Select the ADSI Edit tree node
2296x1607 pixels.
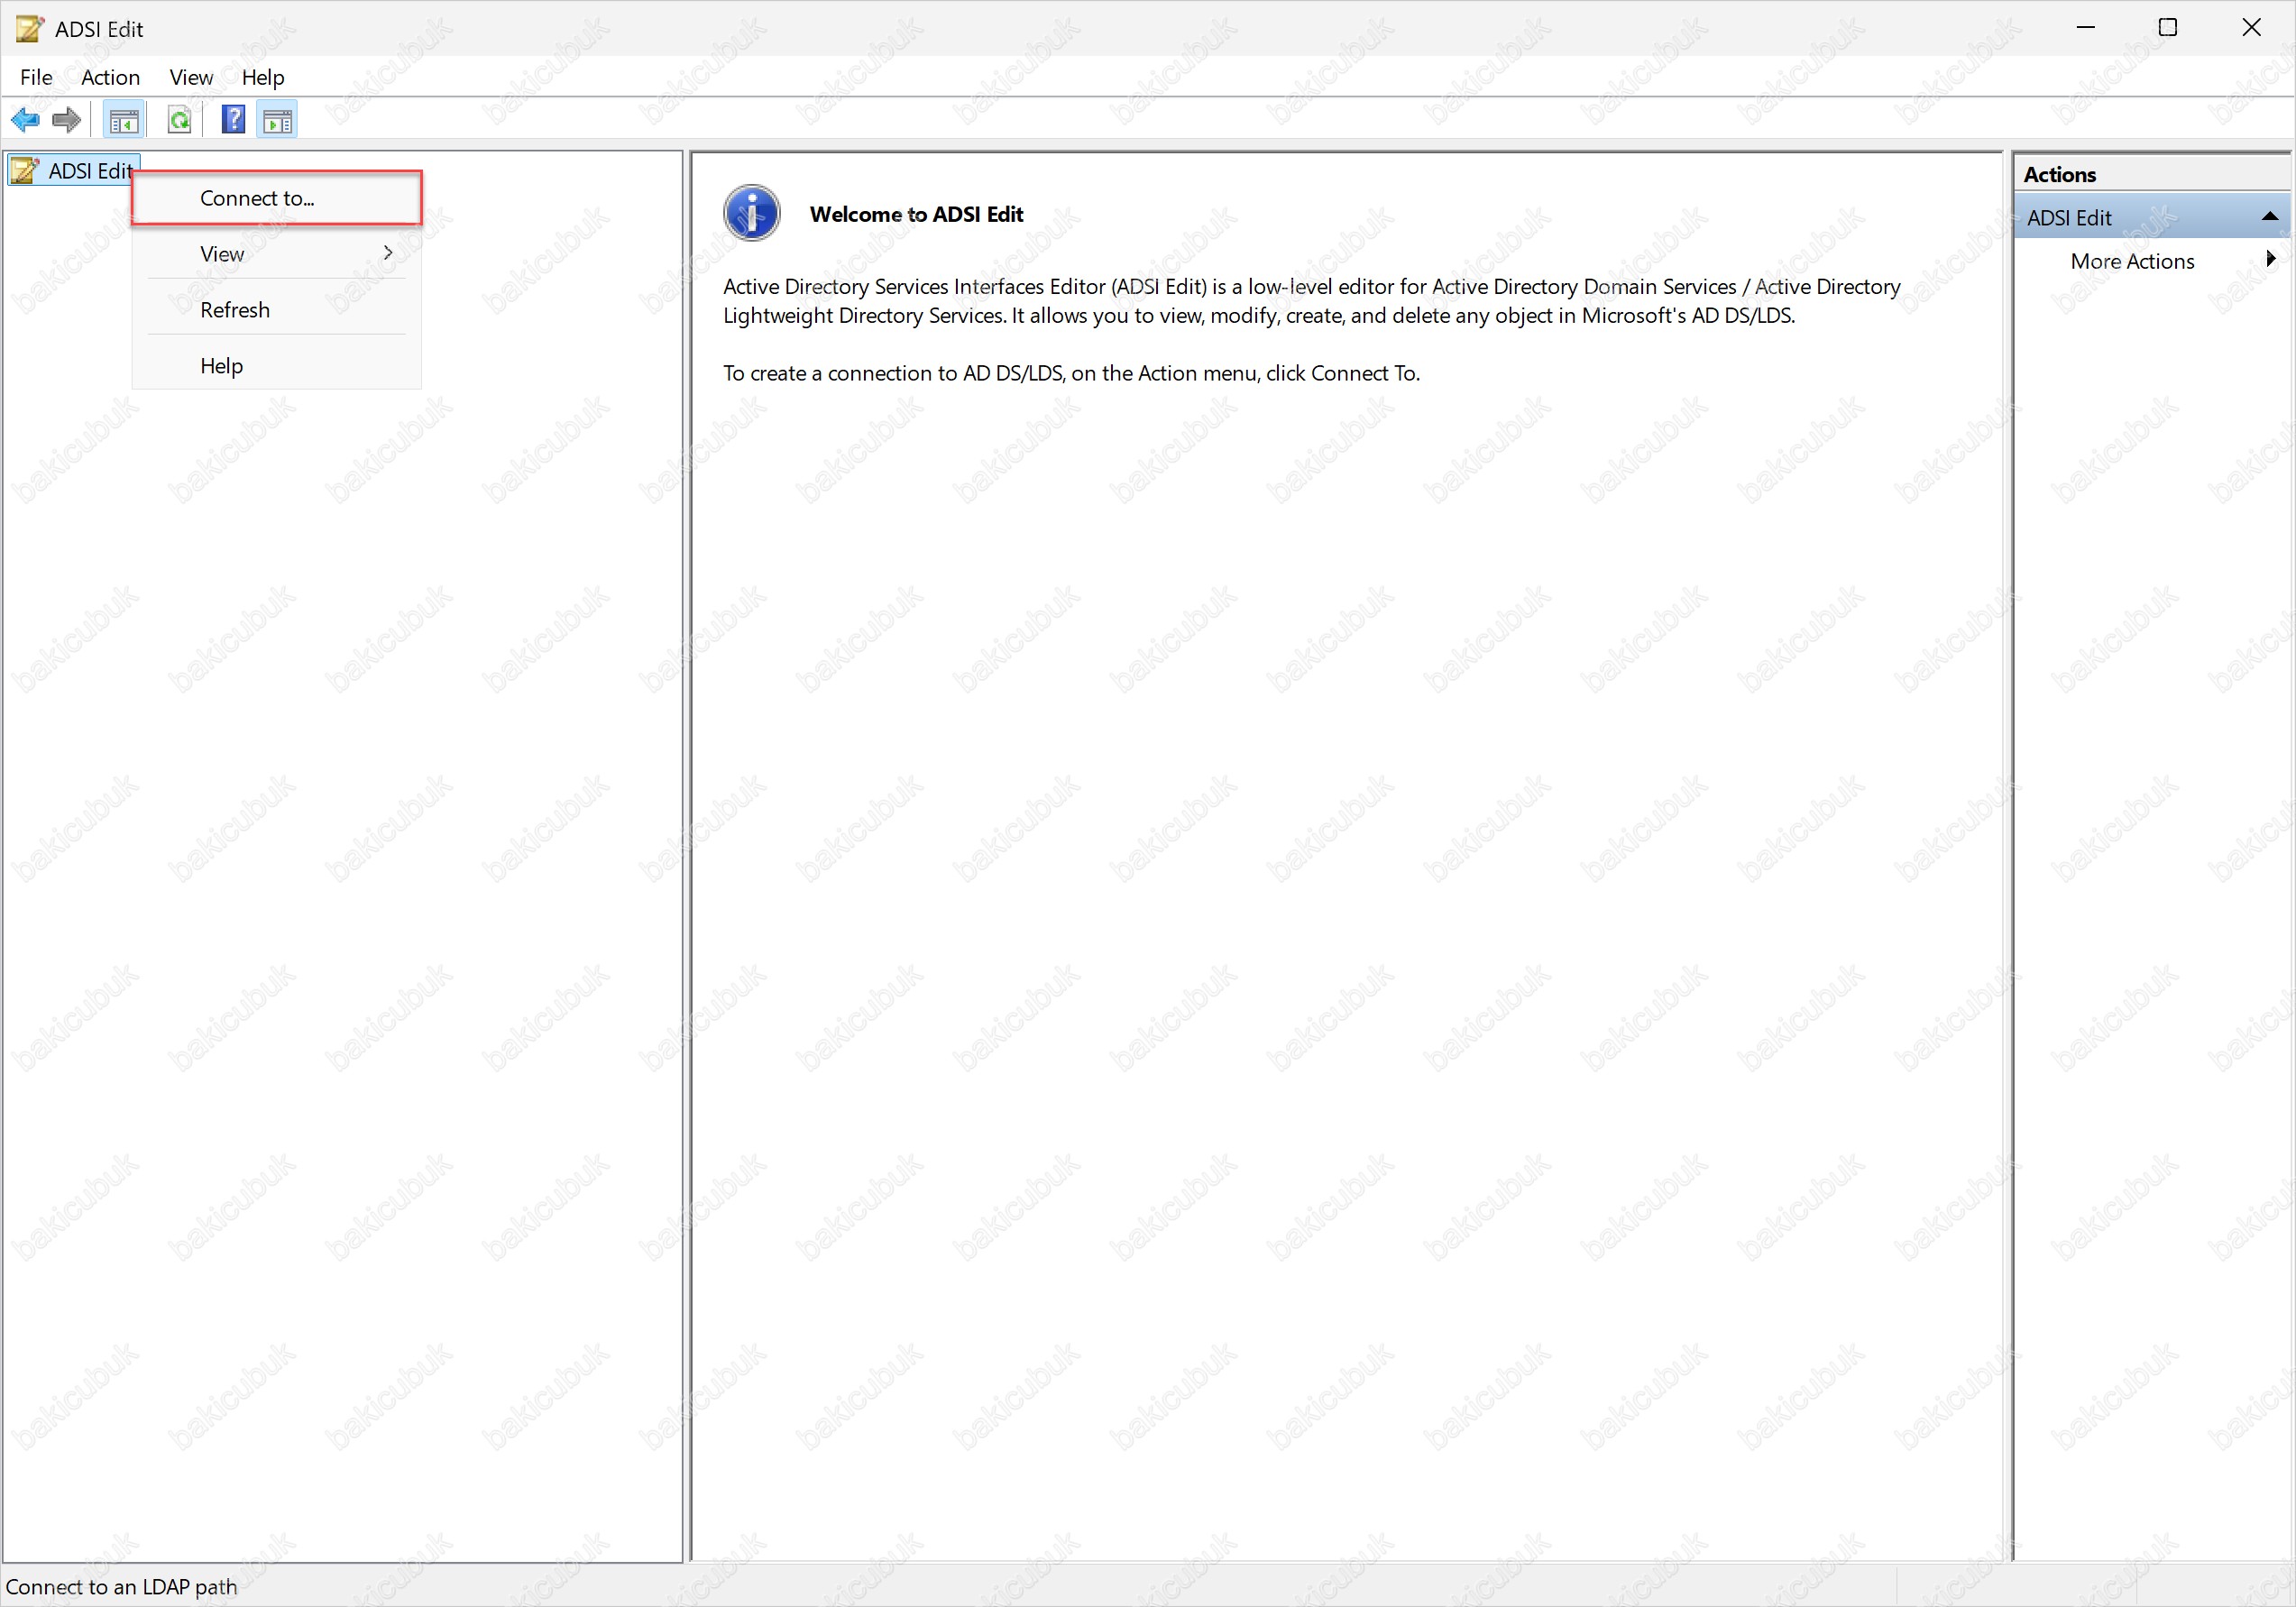tap(74, 171)
